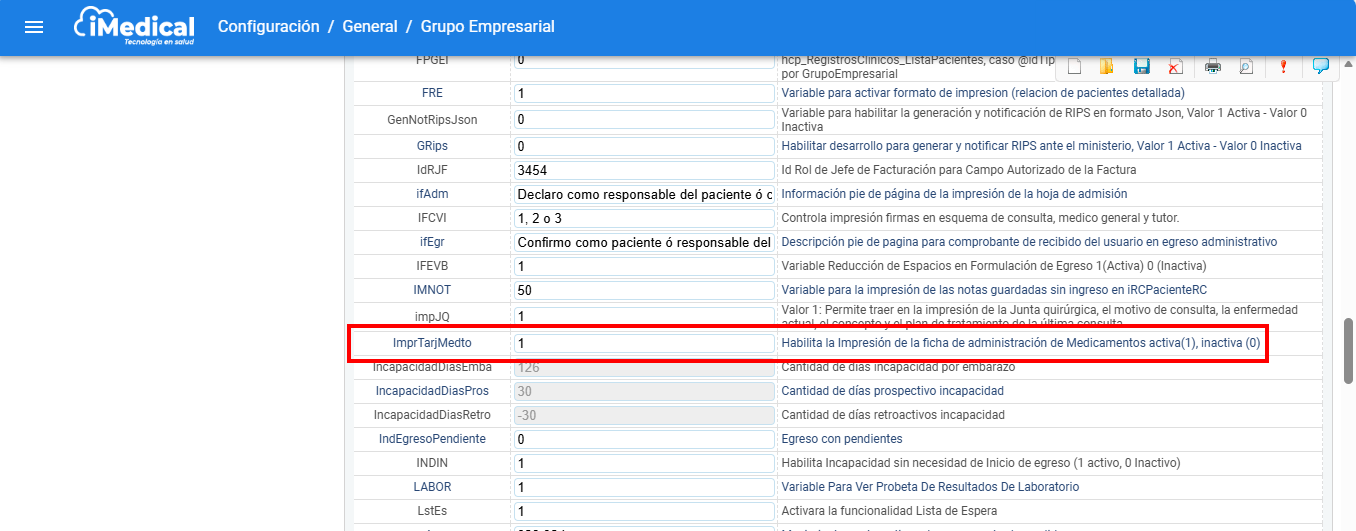Open the hamburger navigation menu

[x=34, y=27]
